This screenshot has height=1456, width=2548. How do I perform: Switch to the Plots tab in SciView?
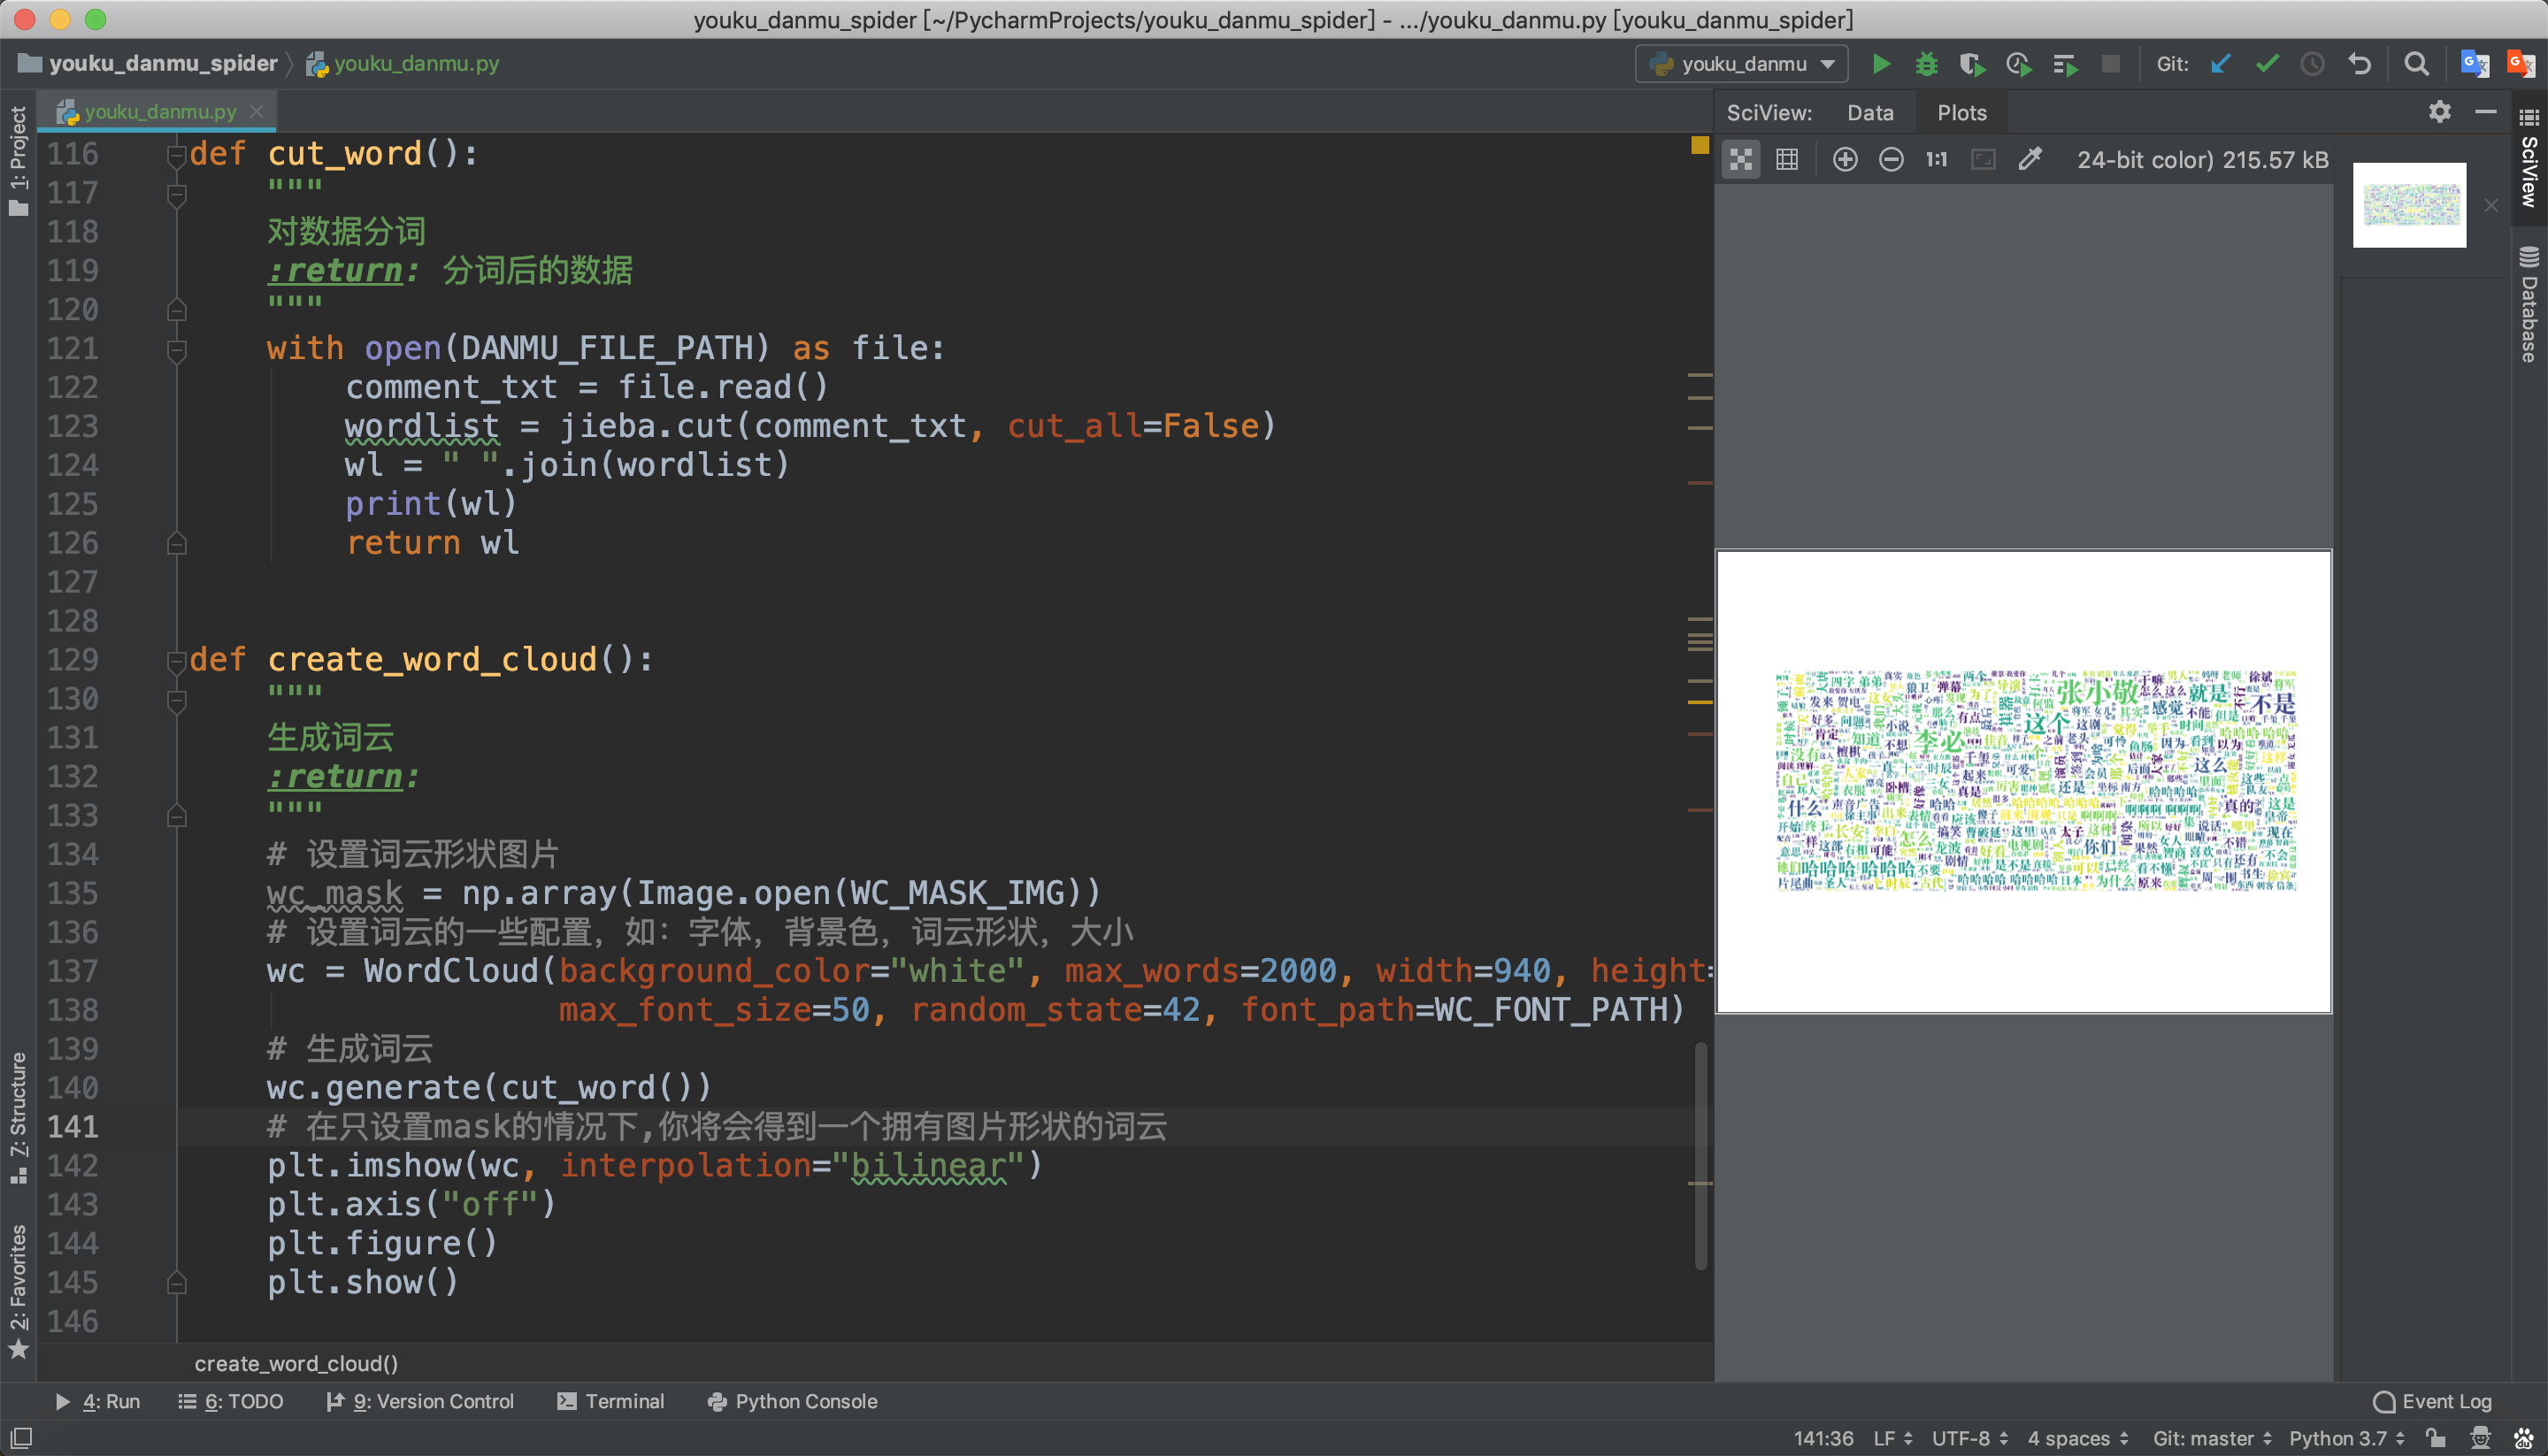1961,114
